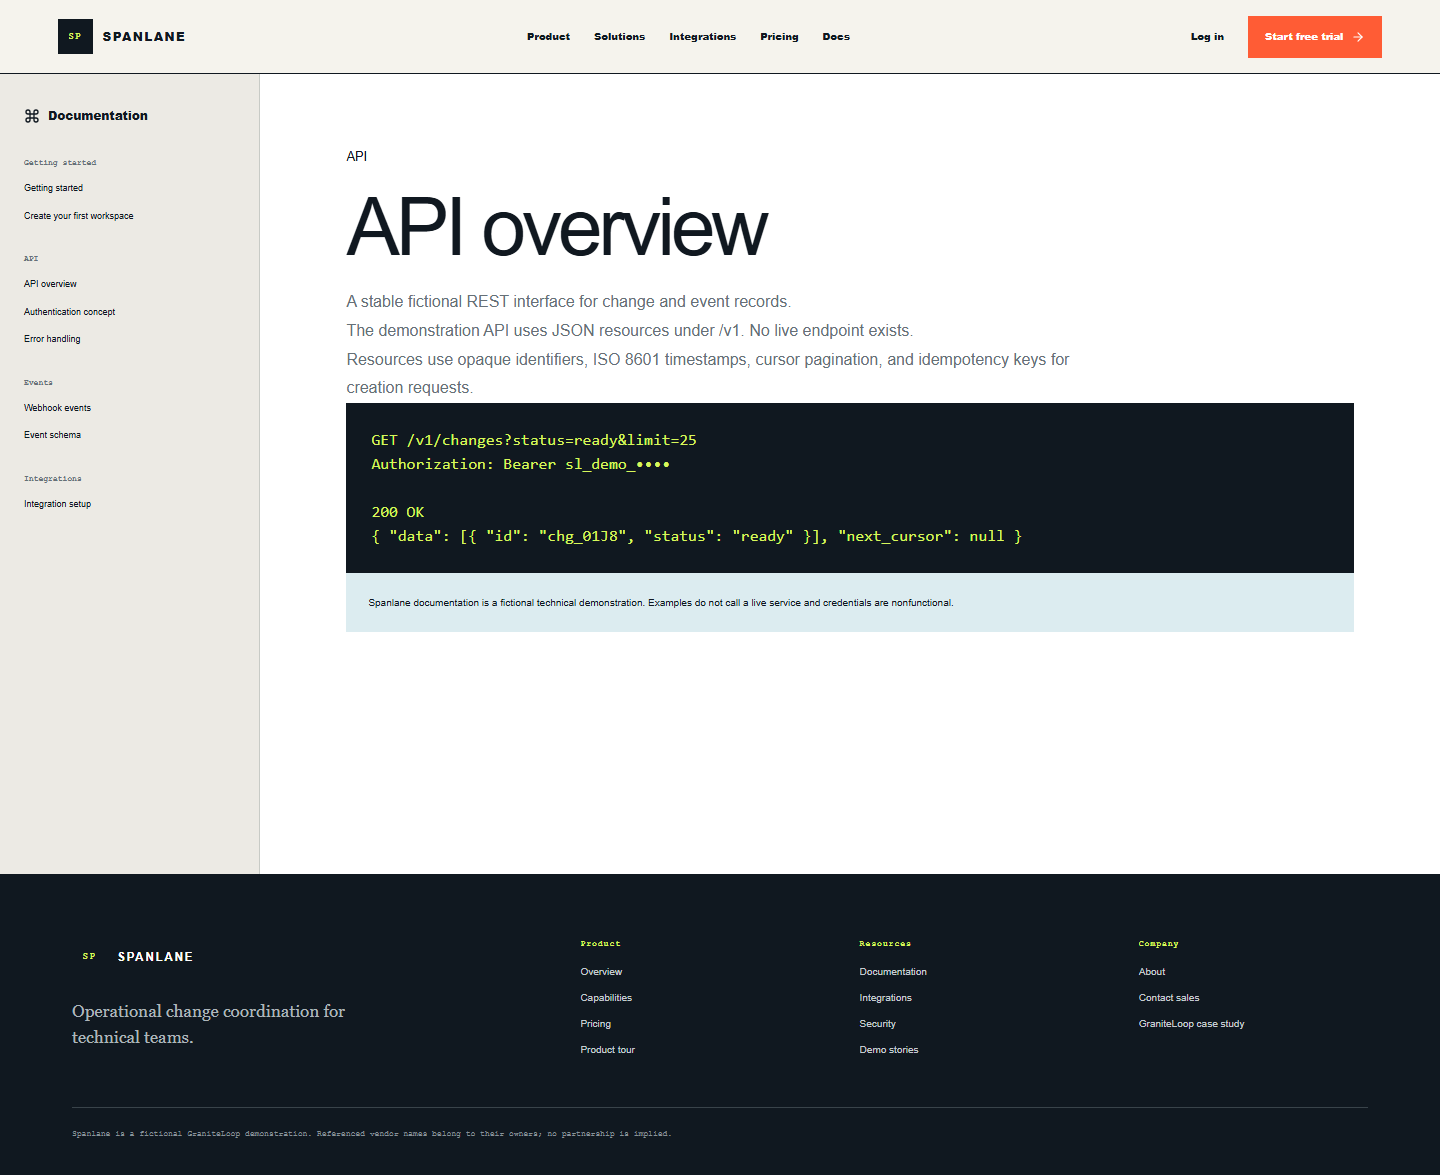This screenshot has height=1175, width=1440.
Task: Click the command icon beside Documentation
Action: 32,116
